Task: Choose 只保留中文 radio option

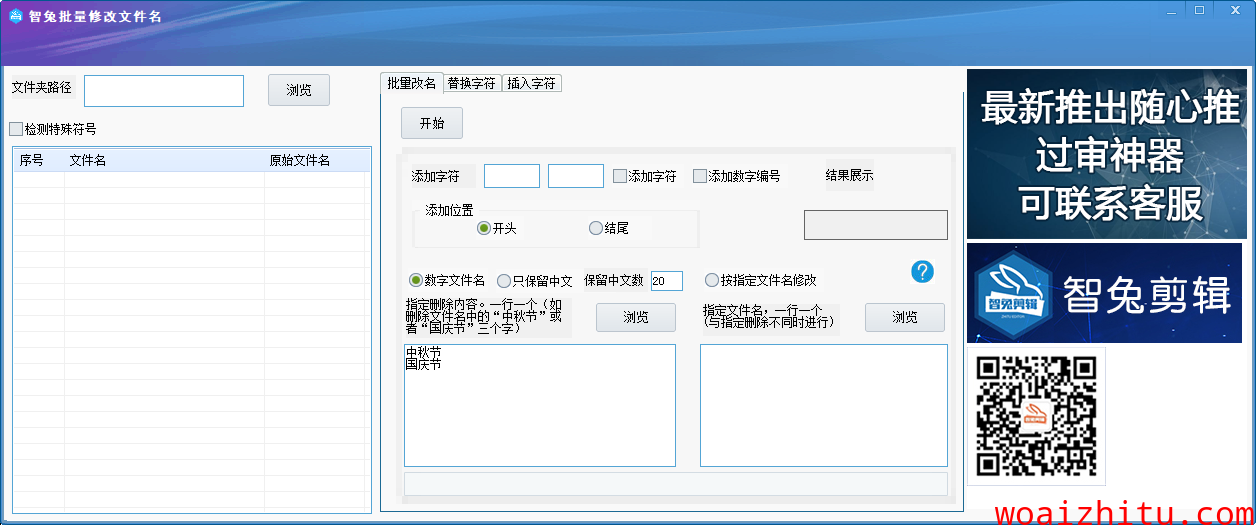Action: click(x=504, y=281)
